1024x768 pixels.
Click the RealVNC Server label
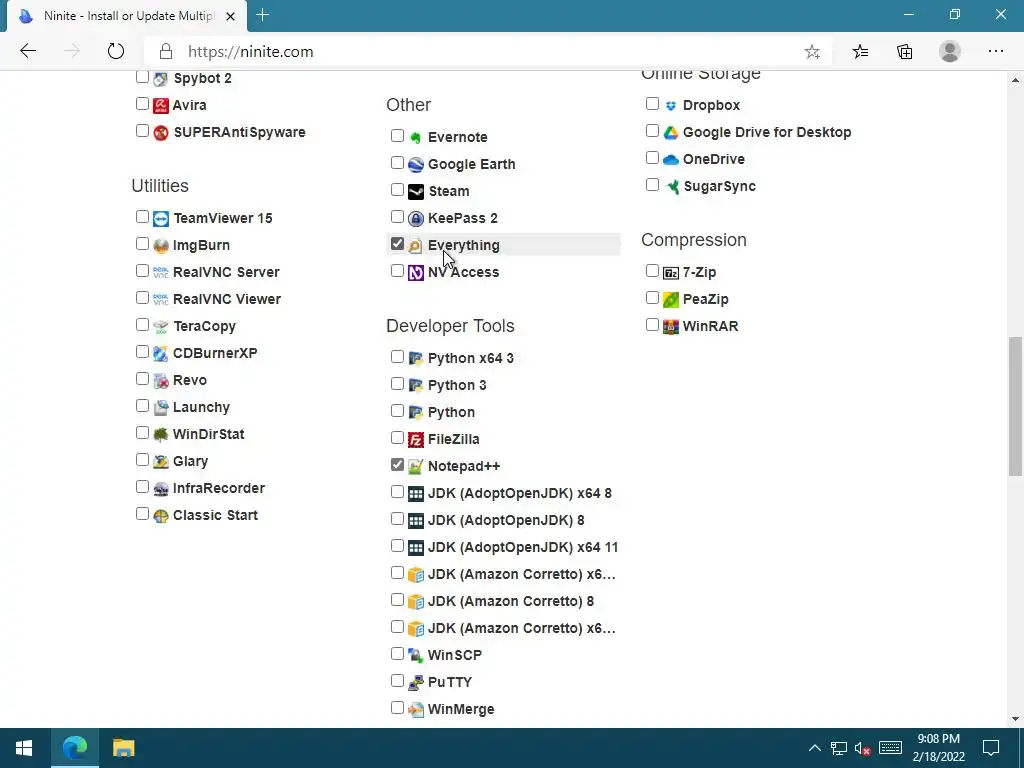226,272
